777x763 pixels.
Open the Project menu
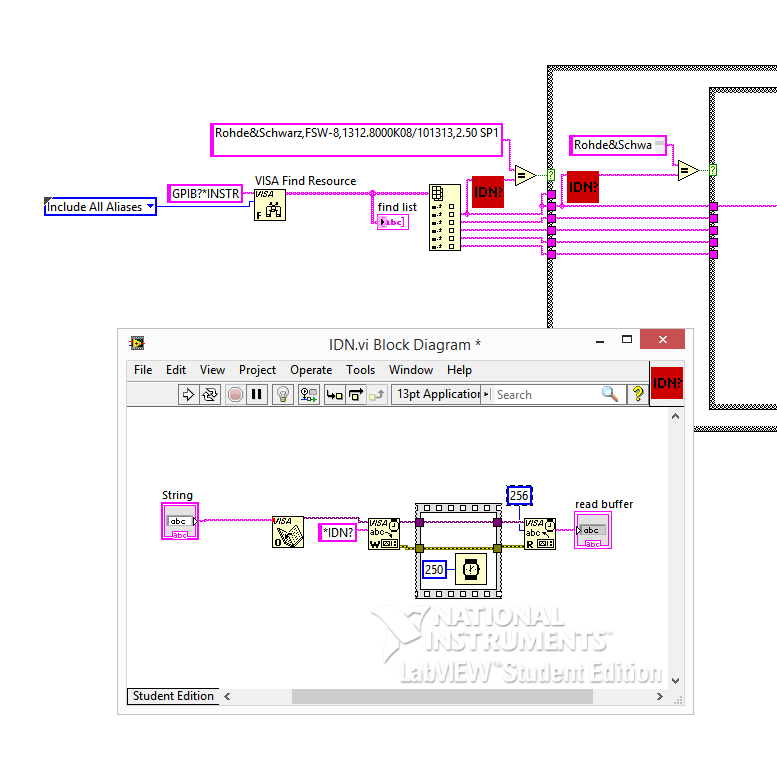click(257, 370)
